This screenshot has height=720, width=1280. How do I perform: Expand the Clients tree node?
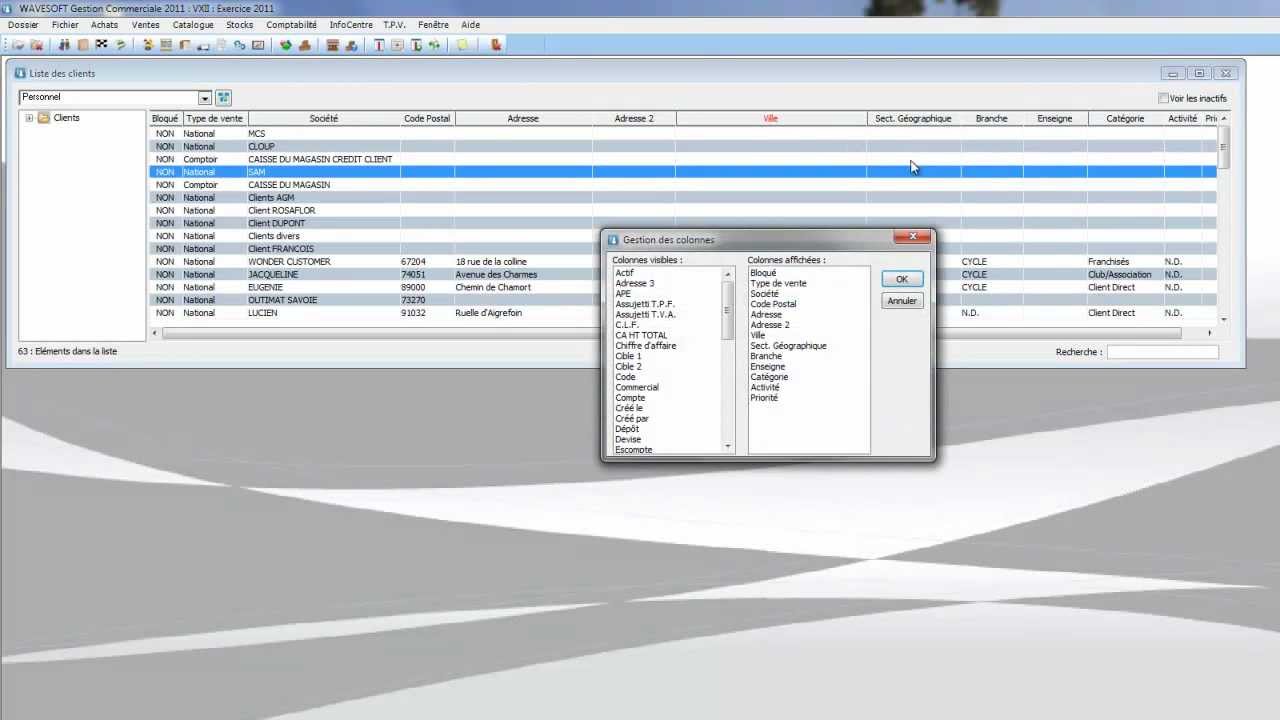[29, 118]
